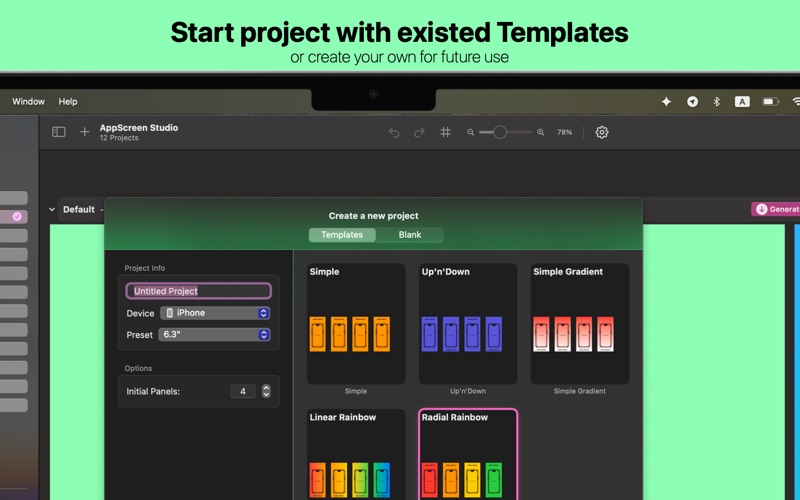Edit the Initial Panels number field

(x=243, y=391)
